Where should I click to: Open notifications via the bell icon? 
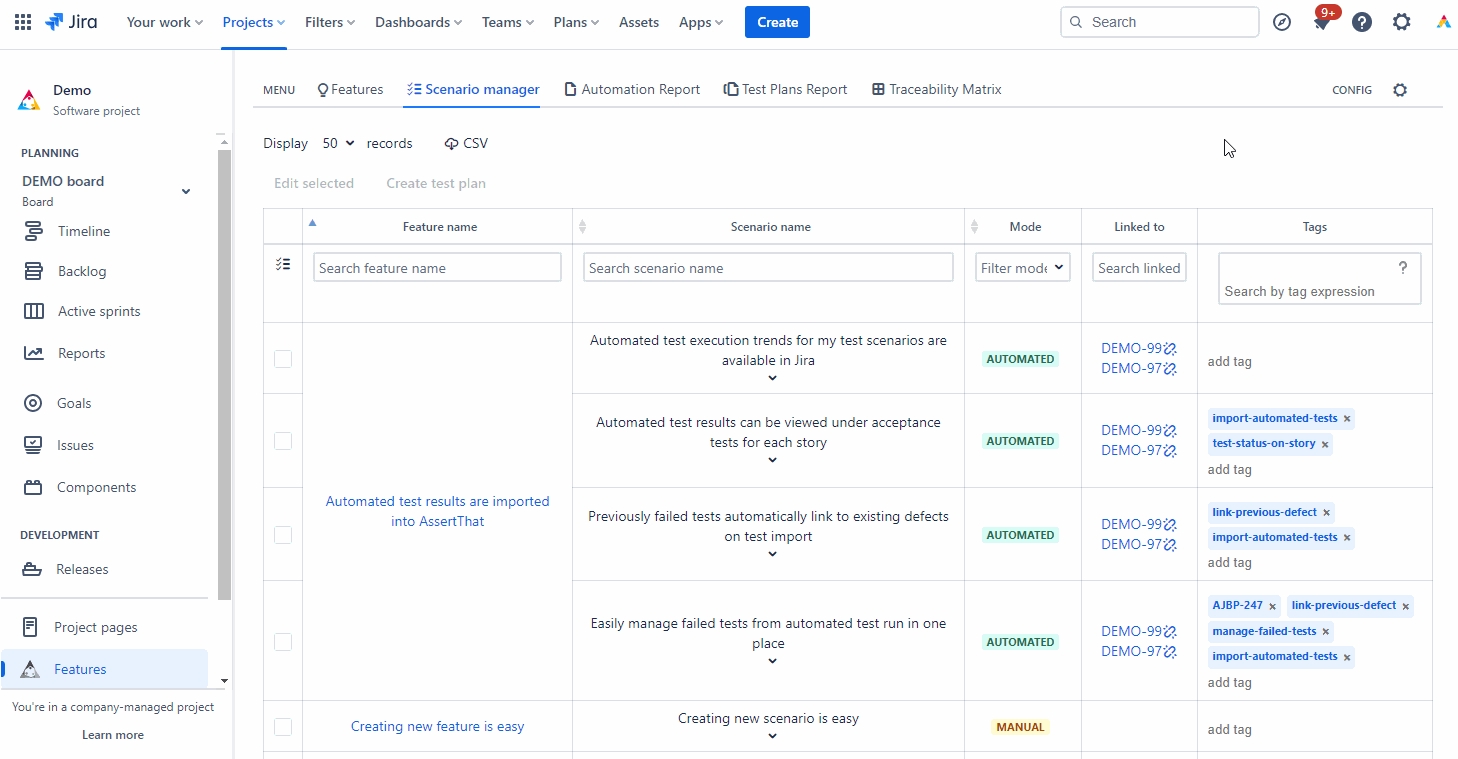(x=1322, y=21)
